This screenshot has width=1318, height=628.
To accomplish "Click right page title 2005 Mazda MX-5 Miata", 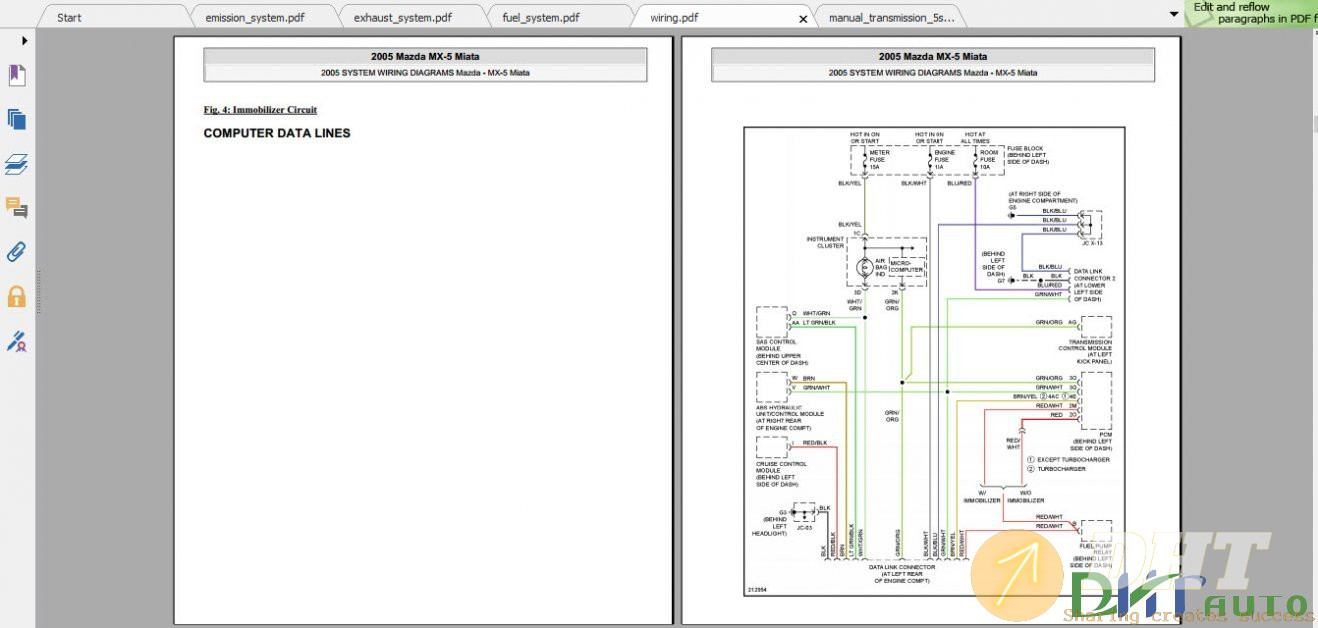I will [933, 57].
